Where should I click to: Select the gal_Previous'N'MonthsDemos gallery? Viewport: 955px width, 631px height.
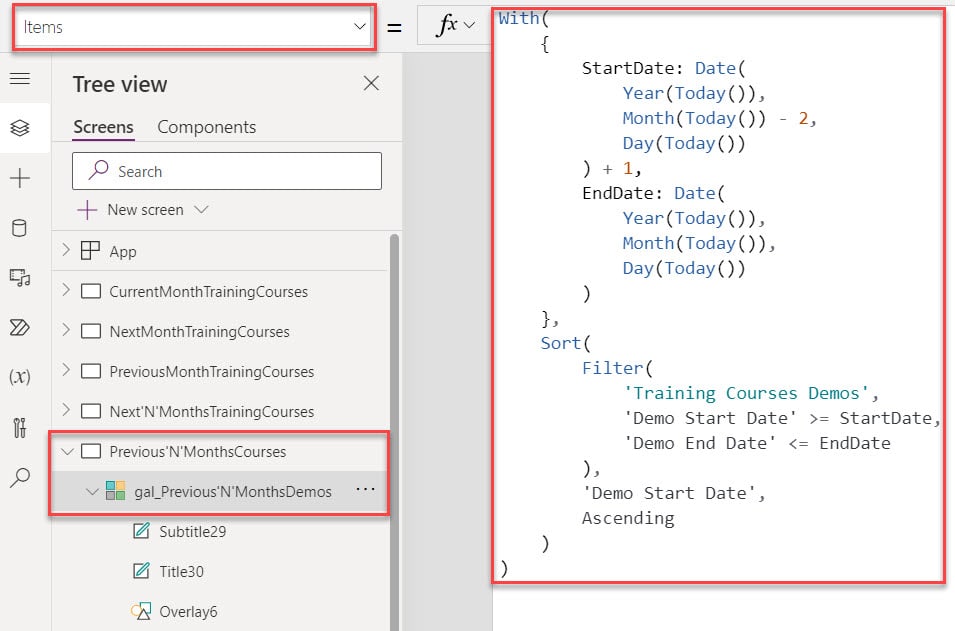(233, 492)
